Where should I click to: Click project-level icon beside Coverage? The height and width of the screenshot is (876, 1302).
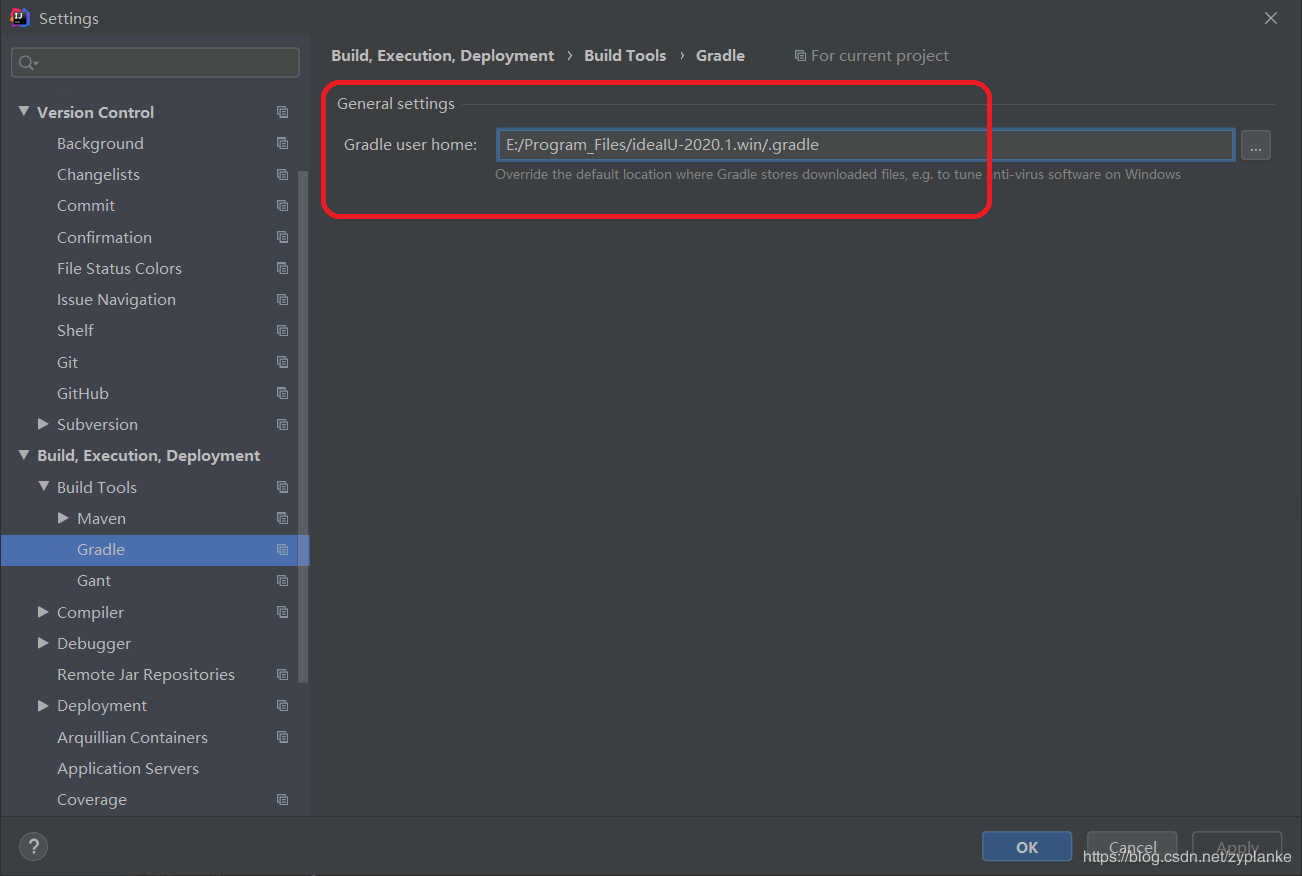283,799
